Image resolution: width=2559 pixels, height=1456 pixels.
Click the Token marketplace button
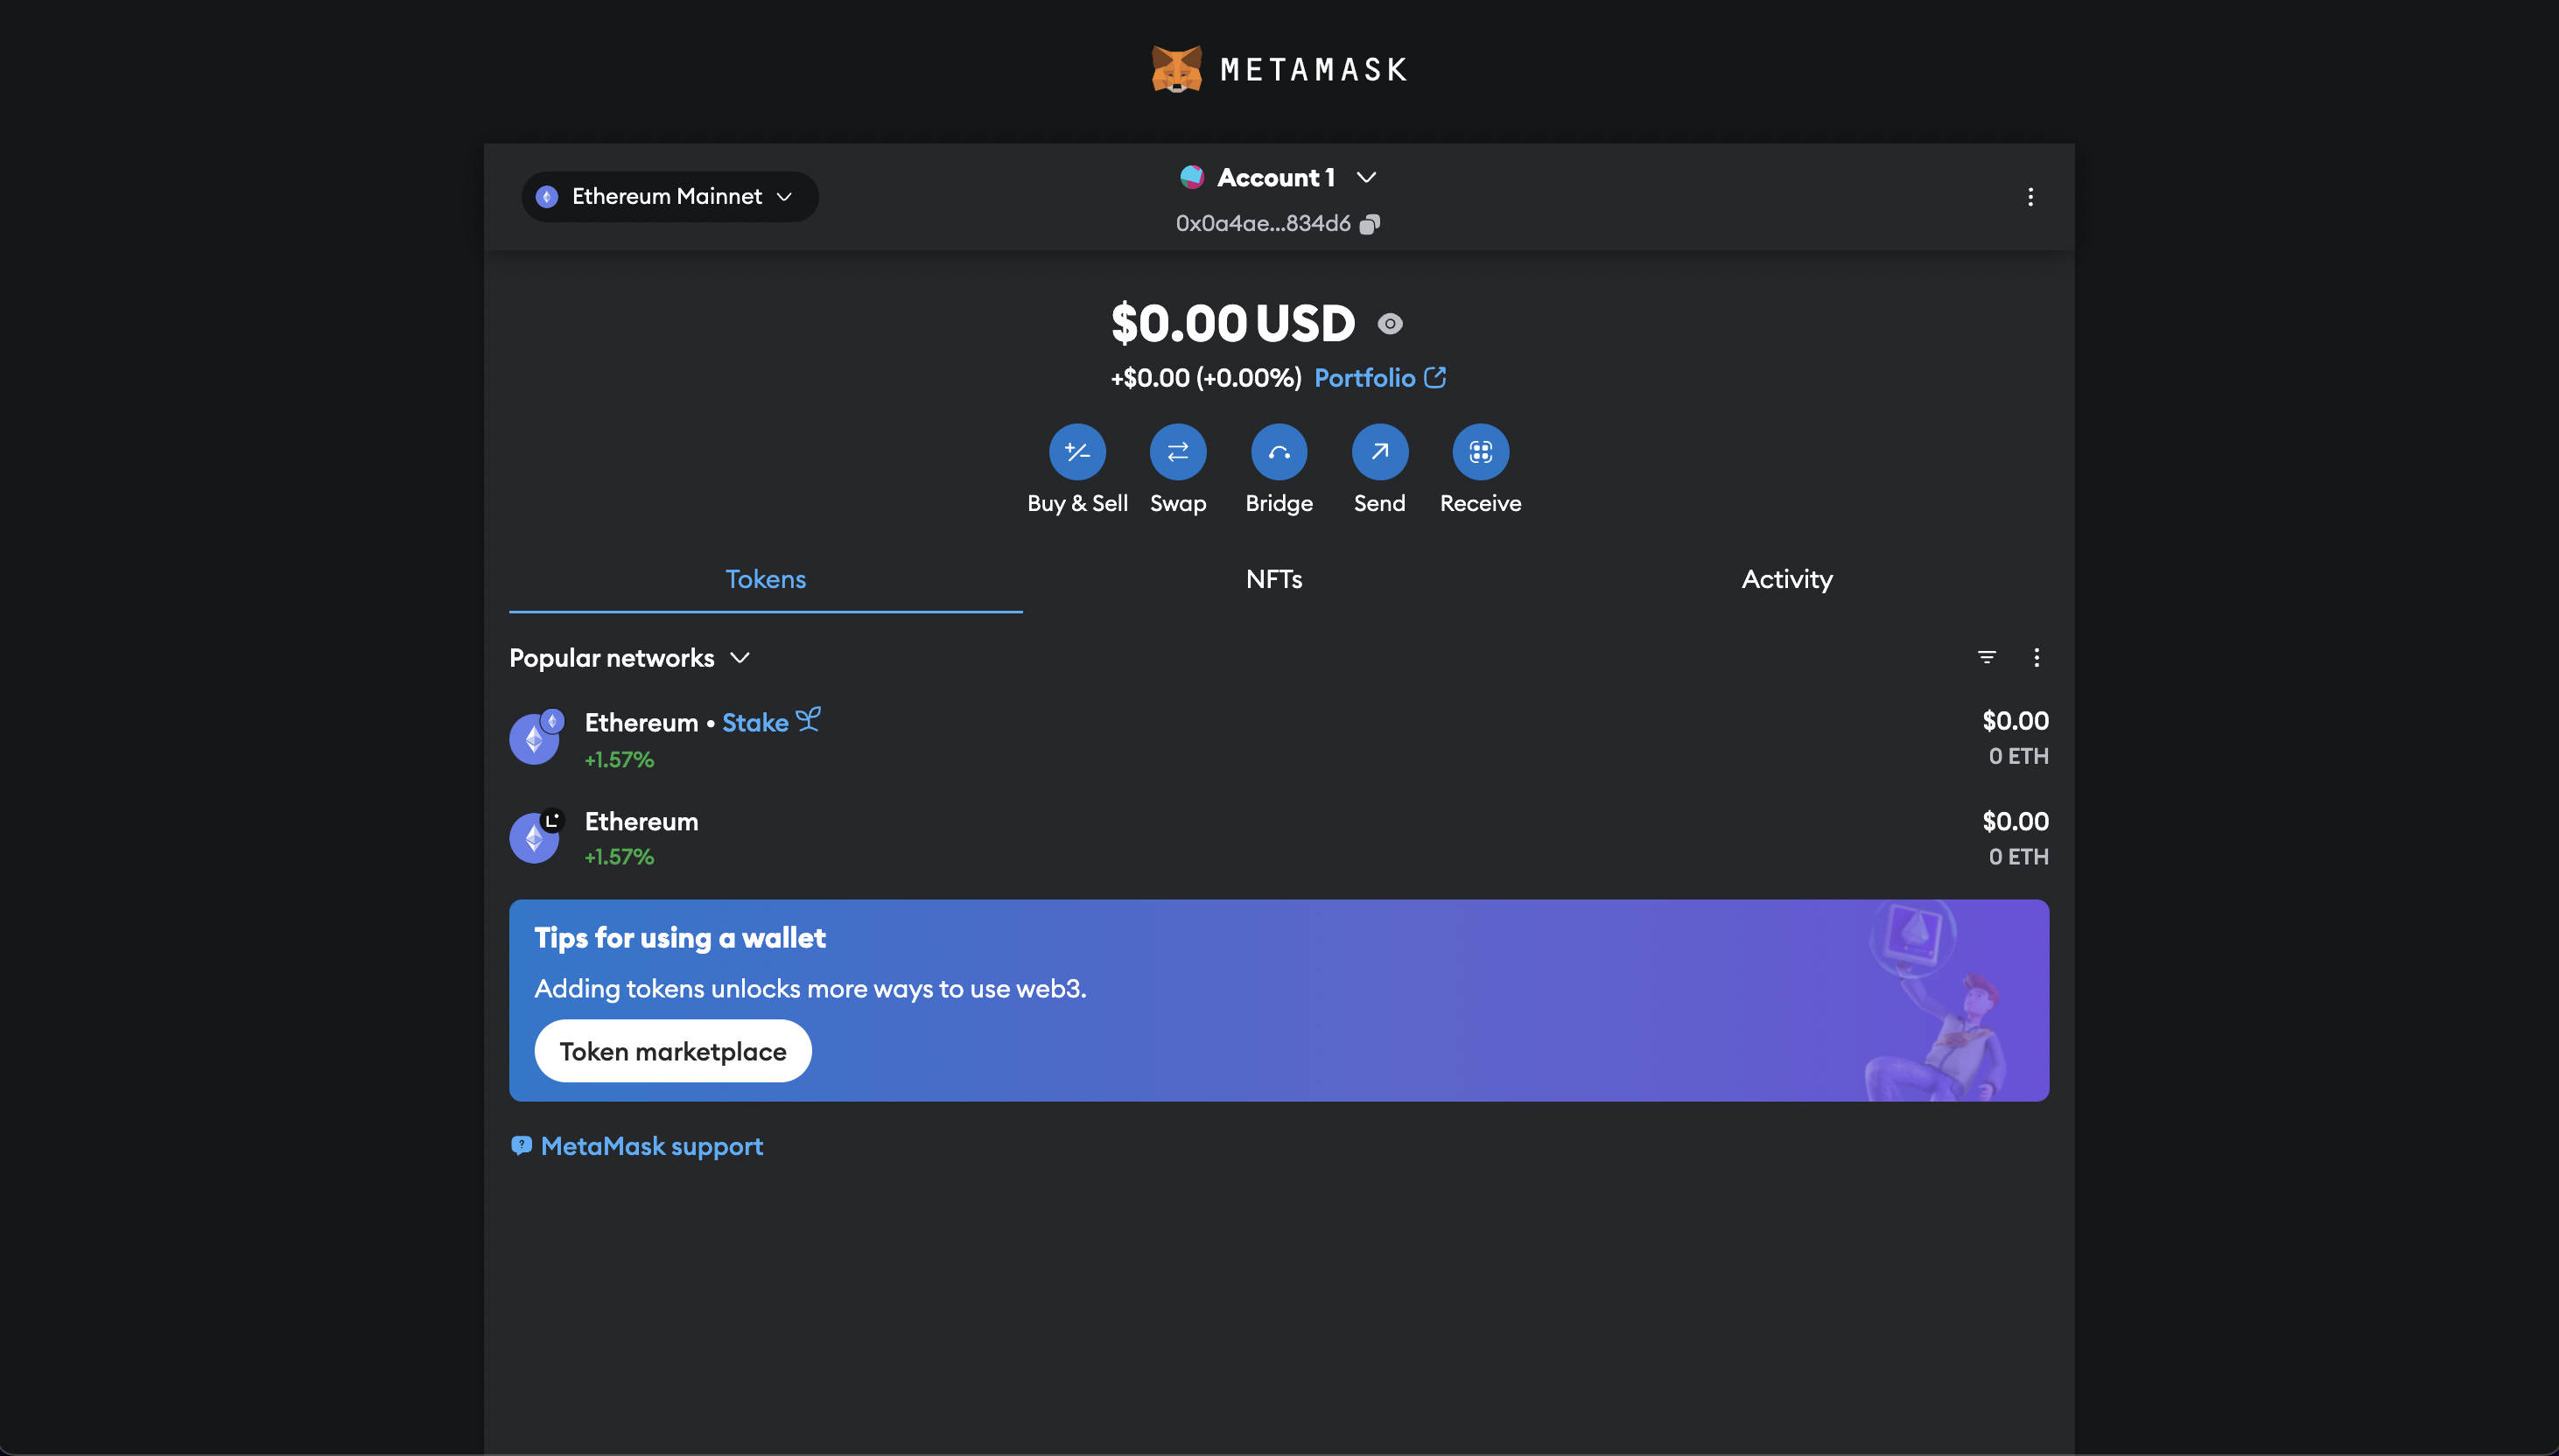pyautogui.click(x=673, y=1050)
